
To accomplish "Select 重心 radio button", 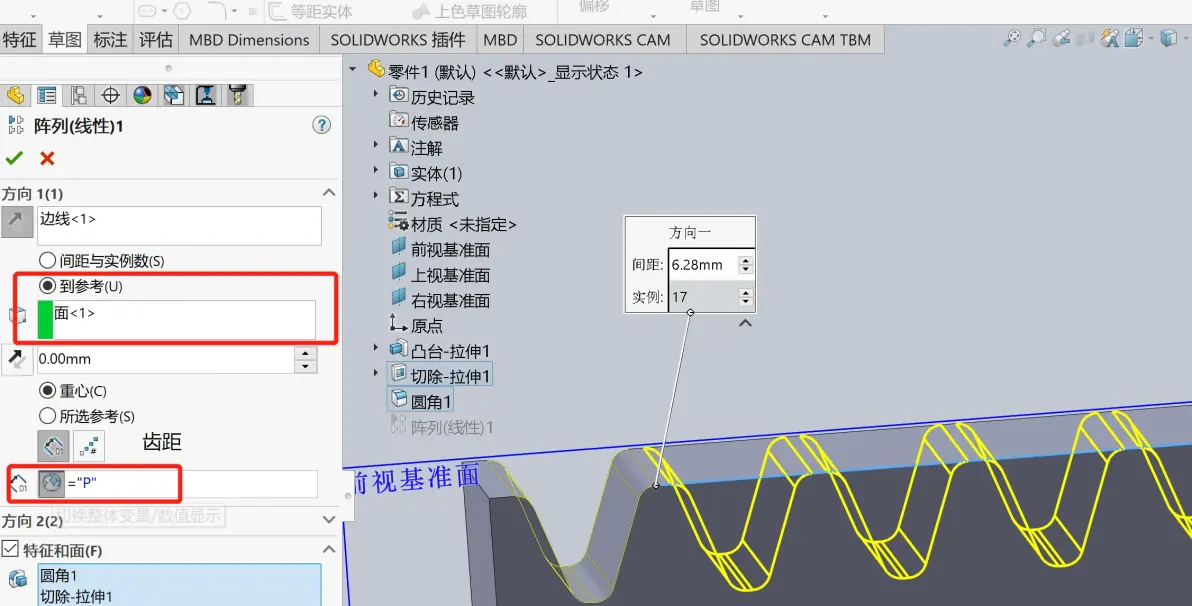I will tap(47, 390).
